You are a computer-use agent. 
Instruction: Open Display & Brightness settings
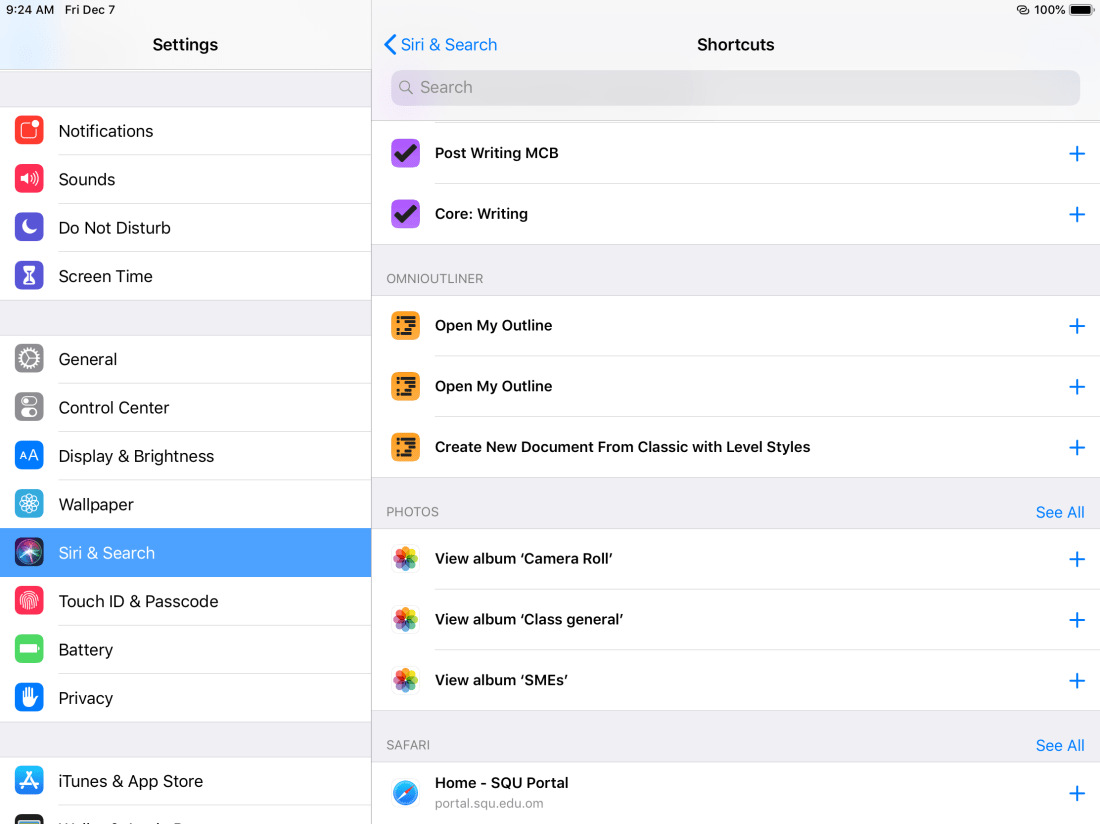136,456
